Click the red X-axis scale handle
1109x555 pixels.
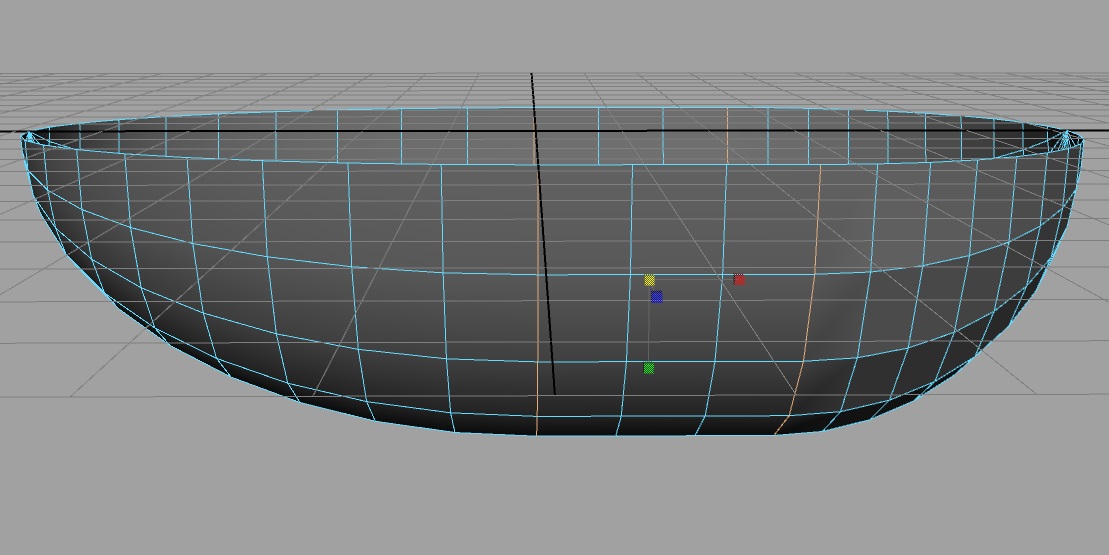[739, 280]
